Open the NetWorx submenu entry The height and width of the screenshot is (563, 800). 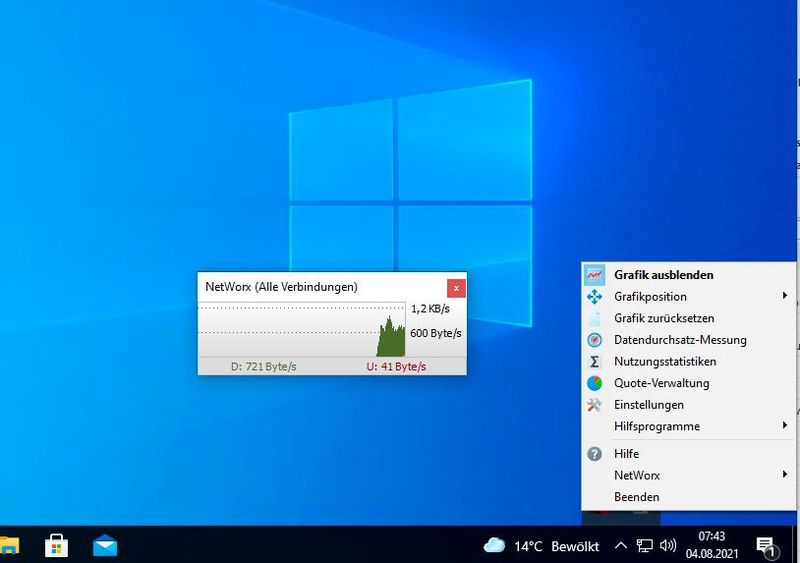(x=688, y=475)
